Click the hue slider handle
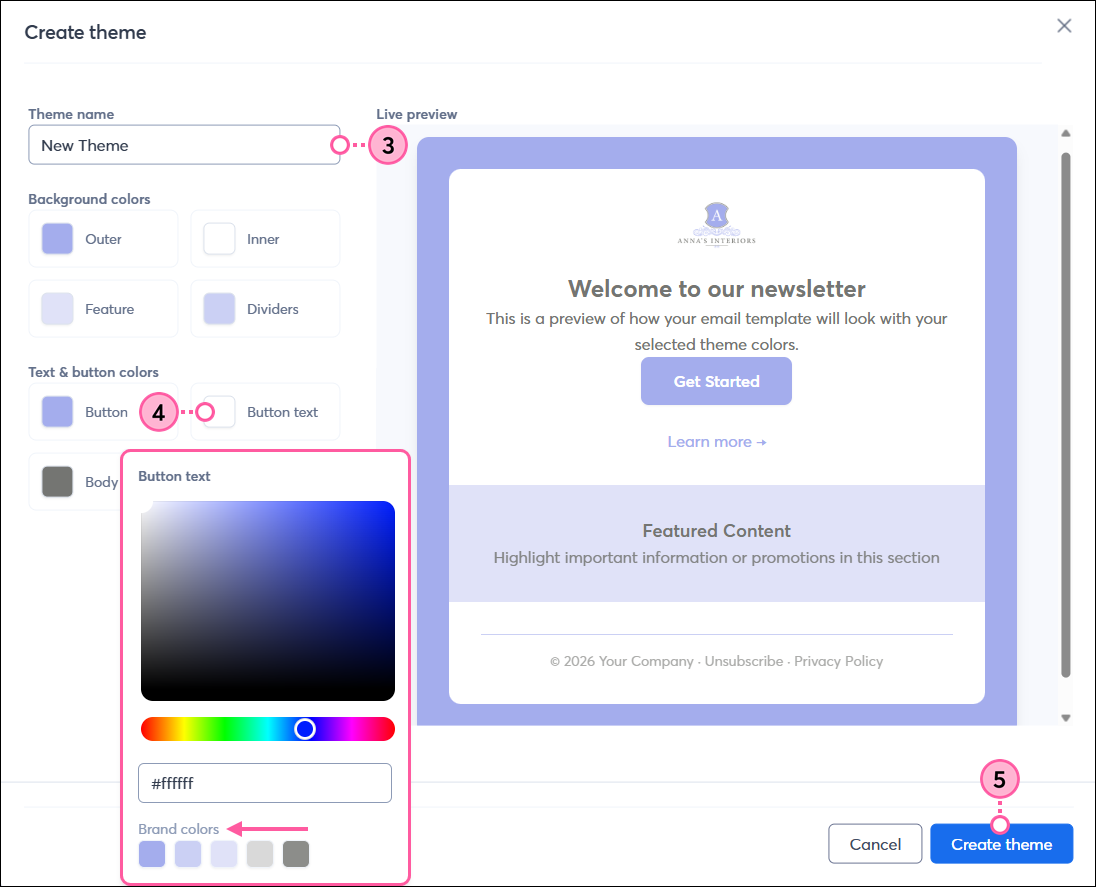 coord(305,728)
